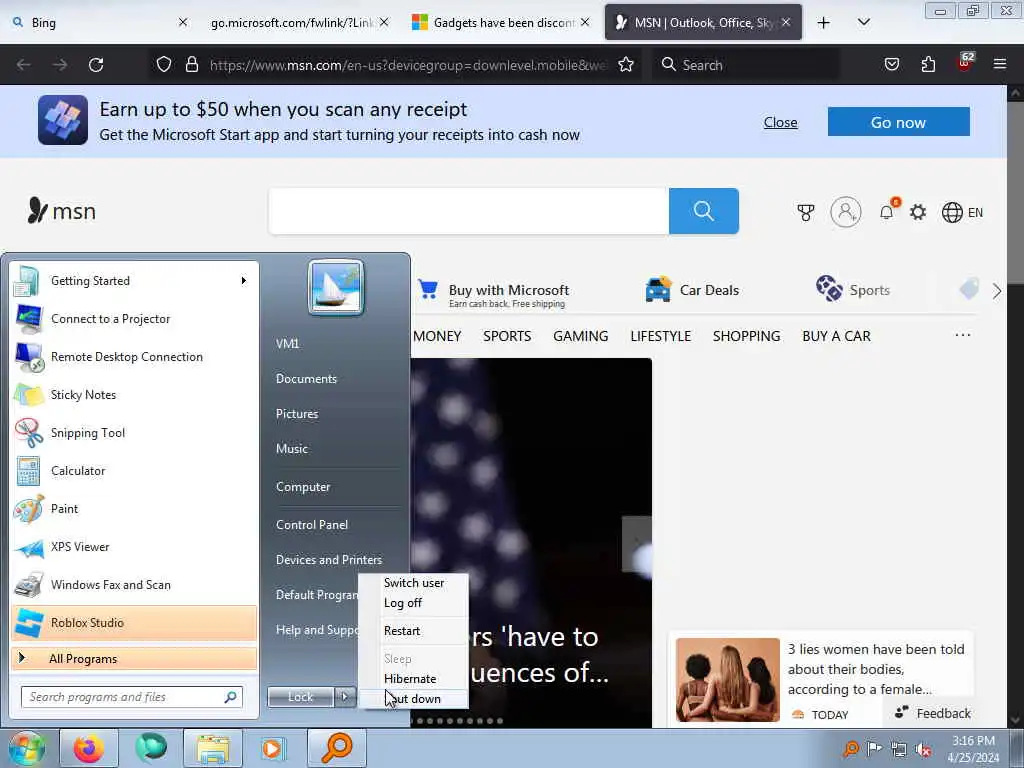
Task: Click the tracking protection shield icon
Action: (164, 65)
